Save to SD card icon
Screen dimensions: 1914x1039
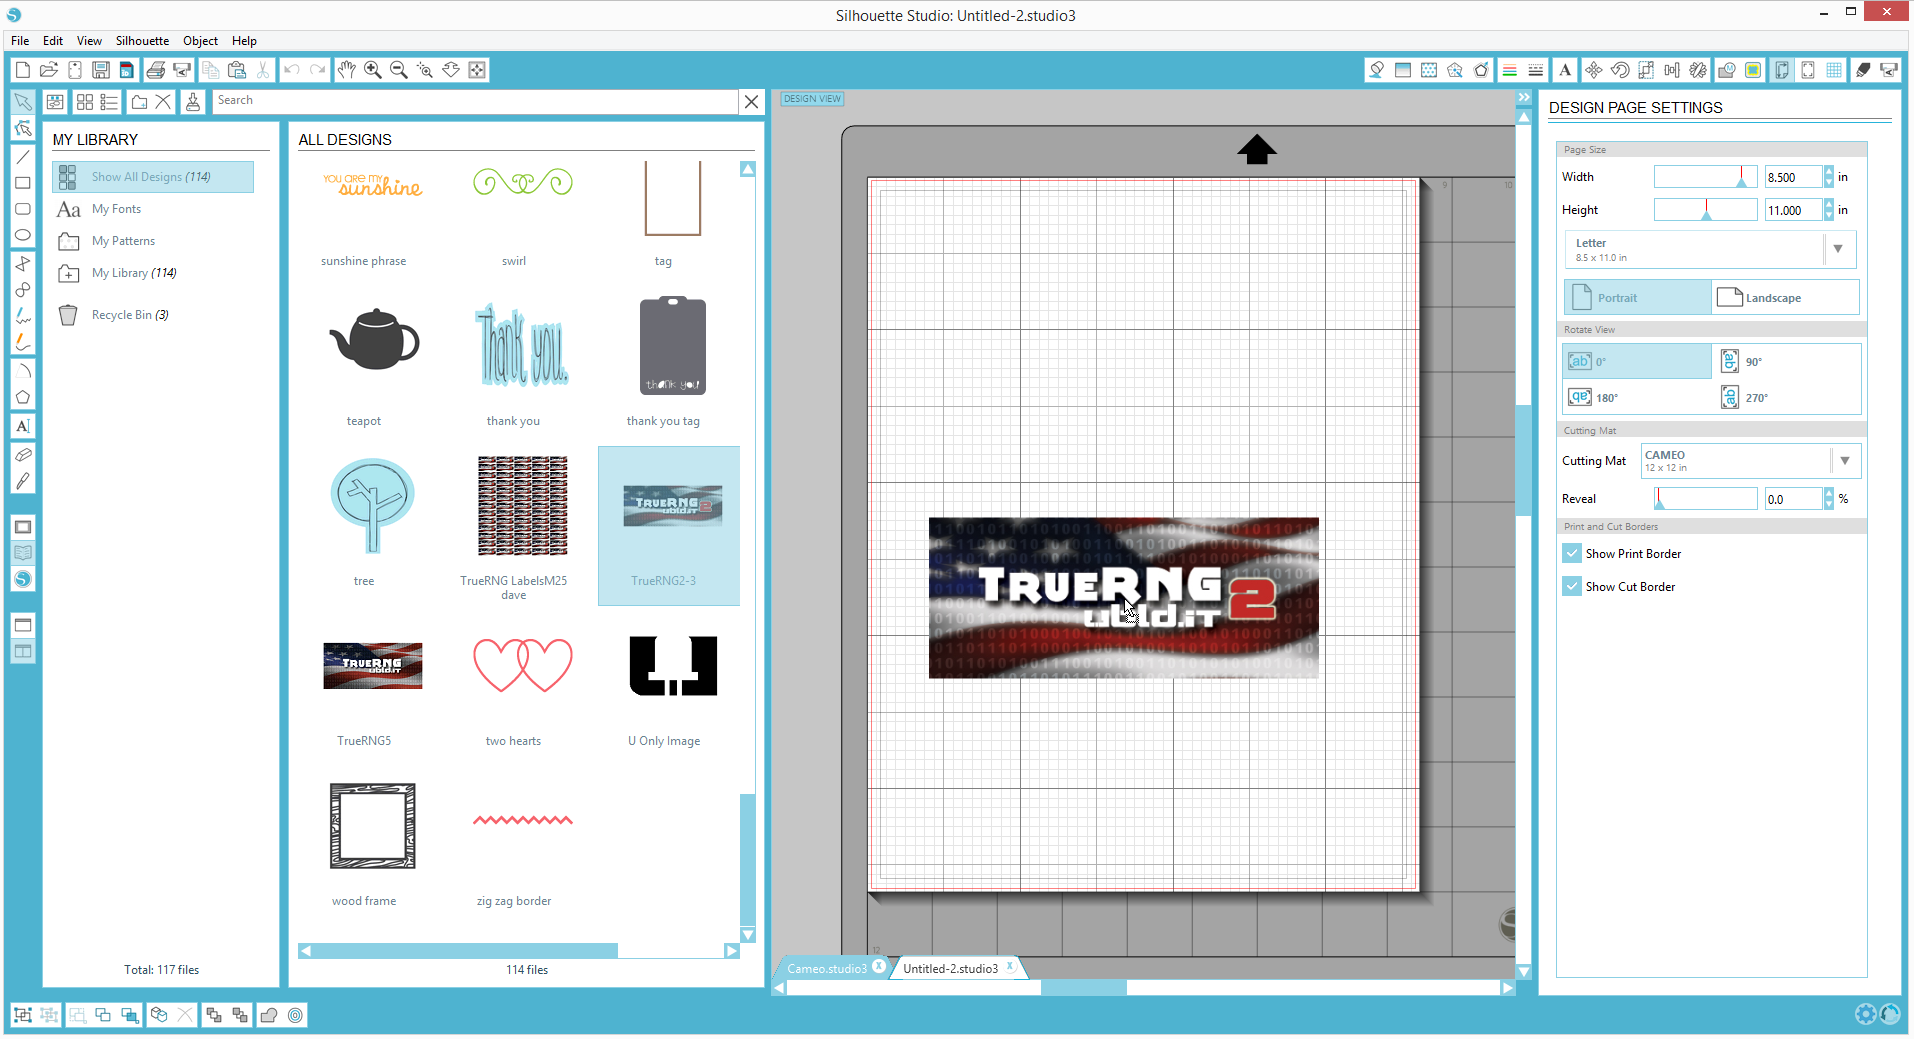[x=126, y=70]
